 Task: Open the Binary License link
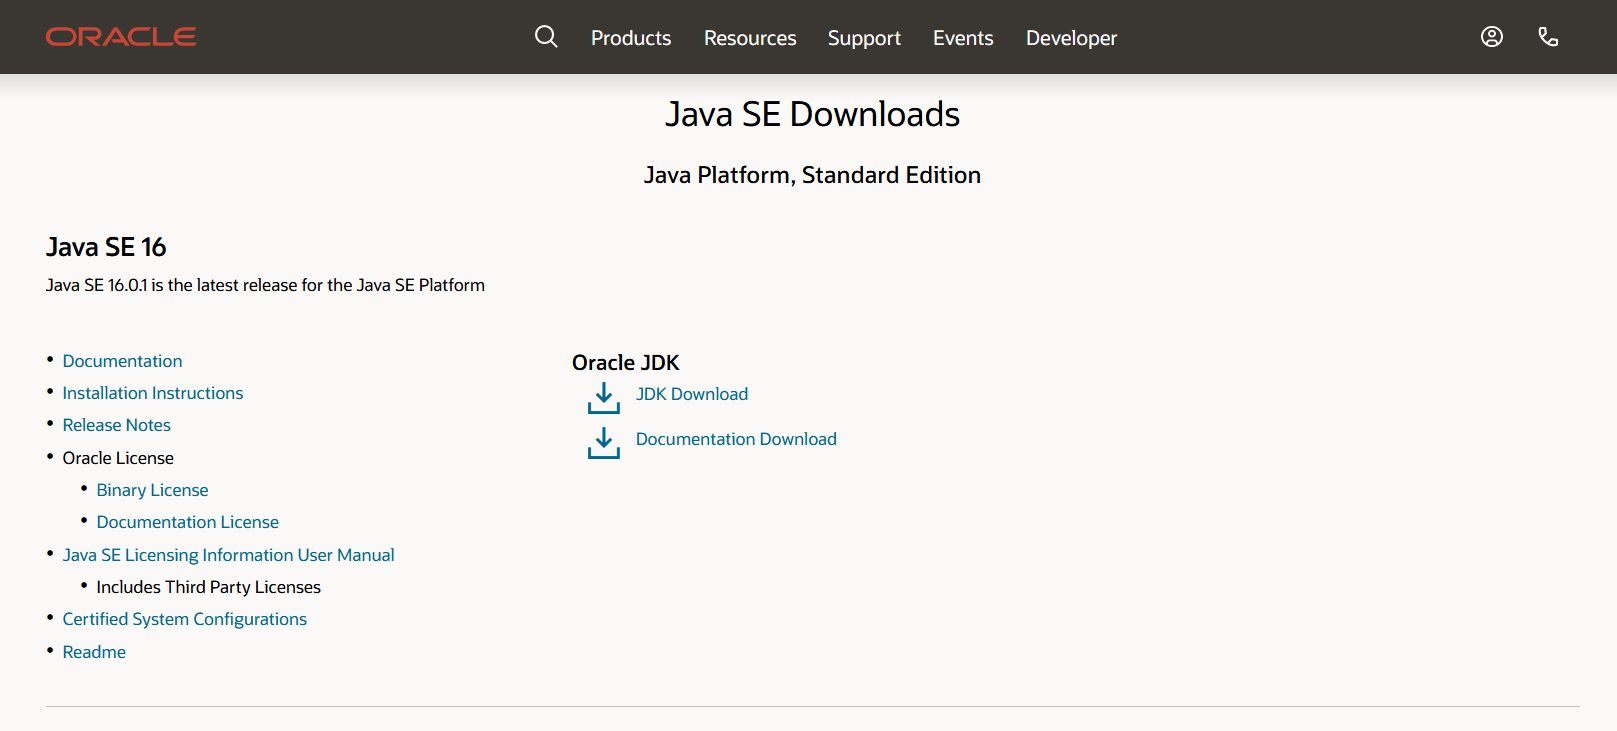click(152, 490)
